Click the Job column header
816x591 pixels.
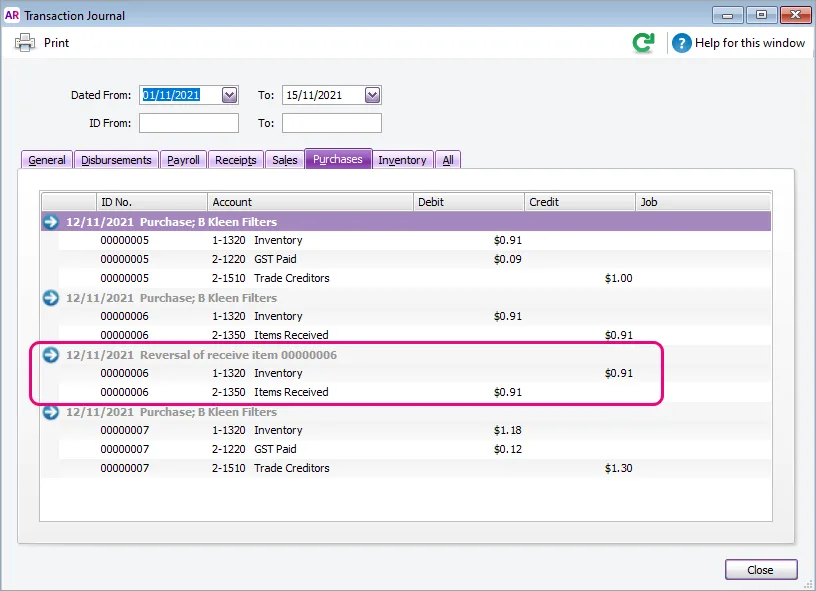(x=703, y=202)
